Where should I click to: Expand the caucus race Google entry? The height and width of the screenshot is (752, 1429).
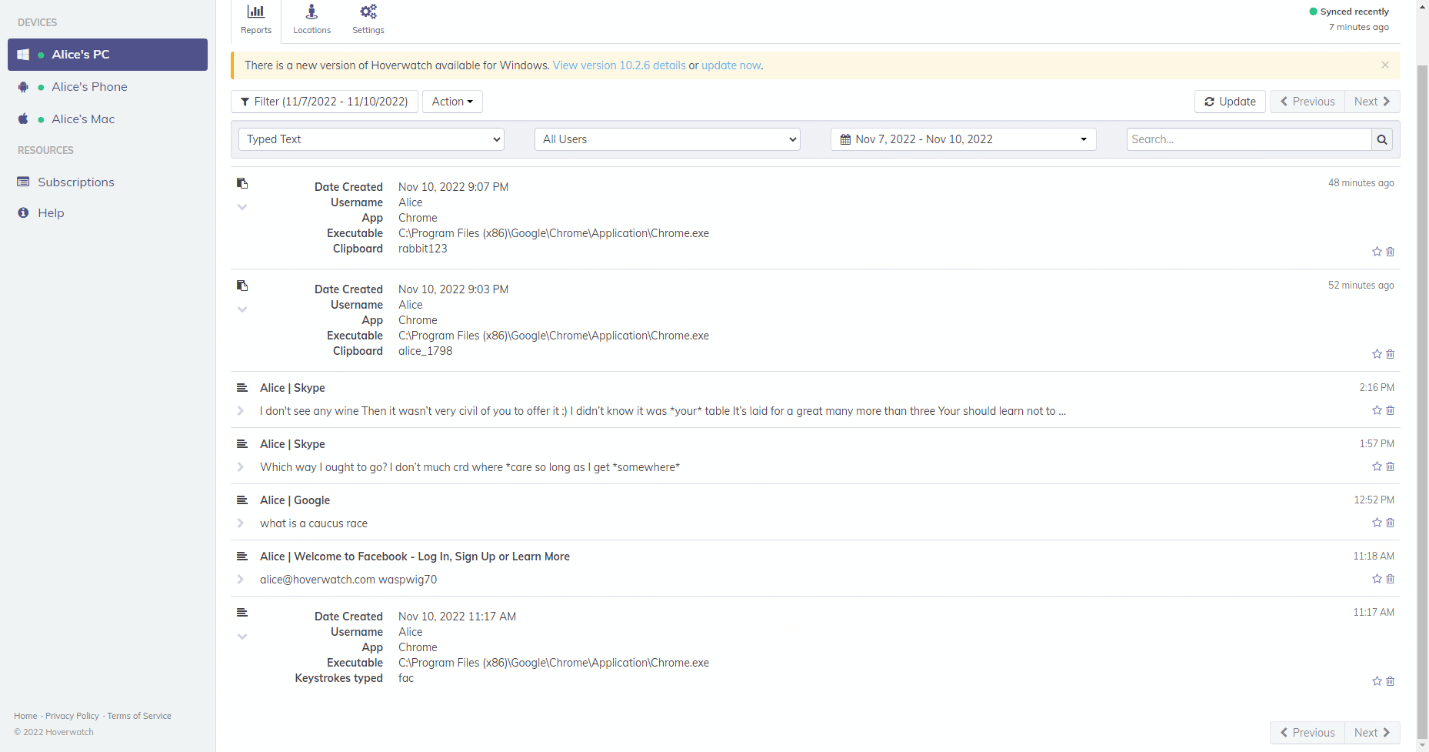[241, 523]
